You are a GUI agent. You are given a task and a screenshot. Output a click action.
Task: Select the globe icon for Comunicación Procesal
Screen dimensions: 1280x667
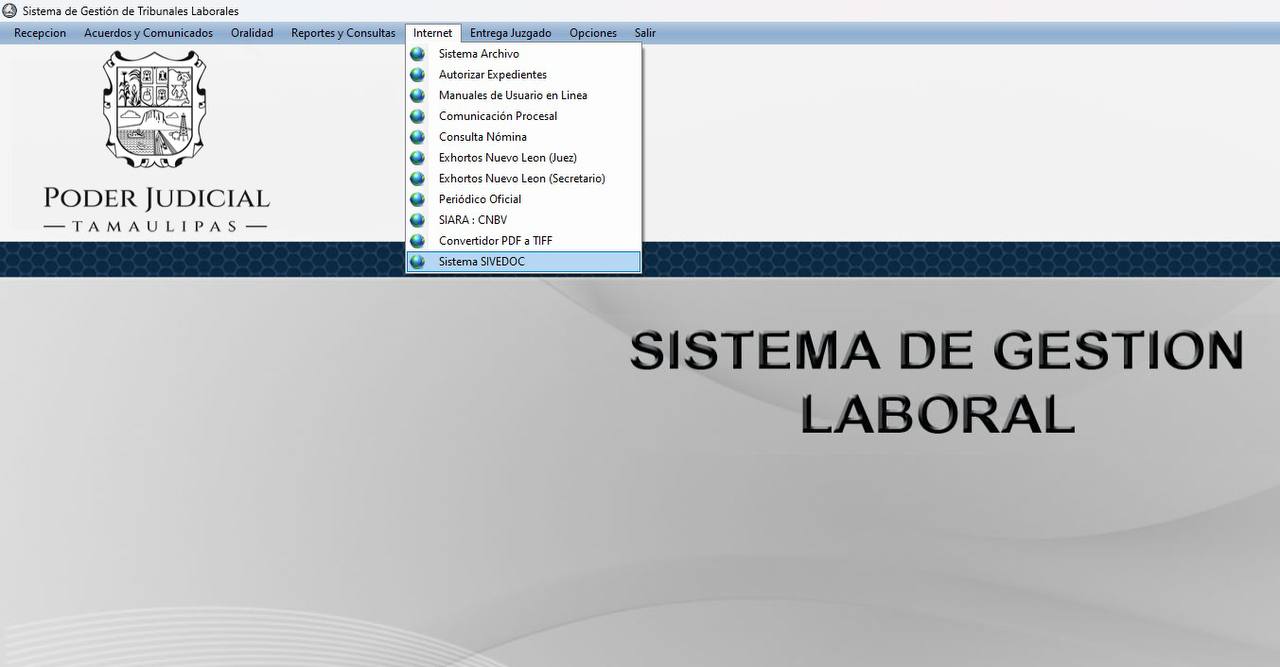(417, 116)
